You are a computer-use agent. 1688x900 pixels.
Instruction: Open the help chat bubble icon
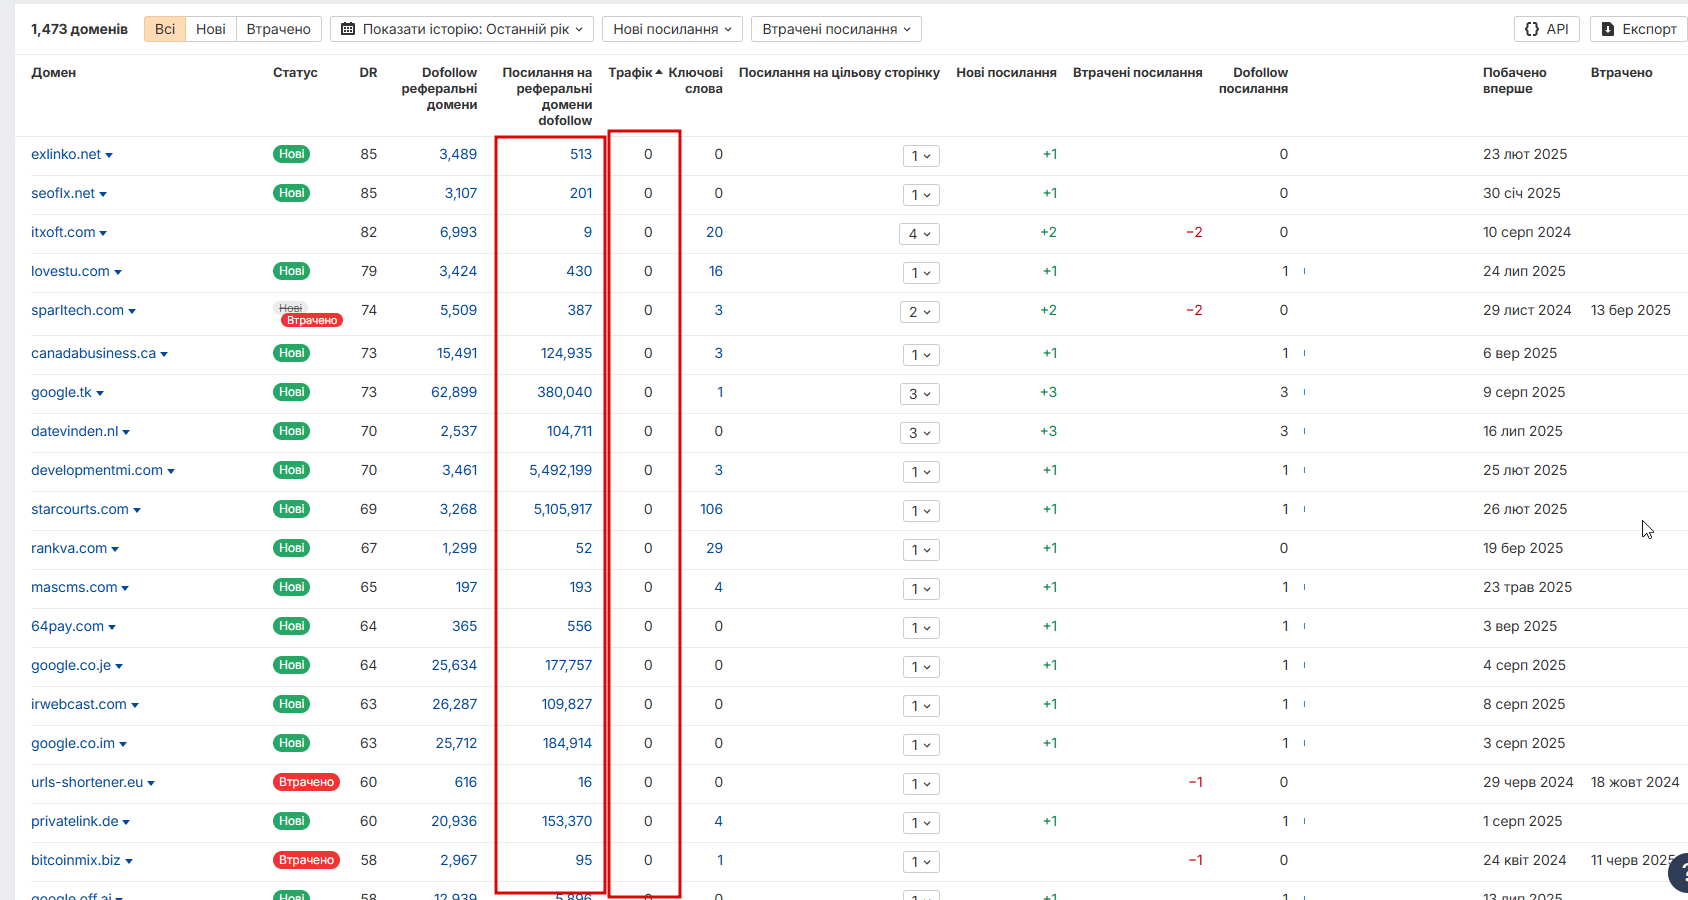(x=1679, y=872)
